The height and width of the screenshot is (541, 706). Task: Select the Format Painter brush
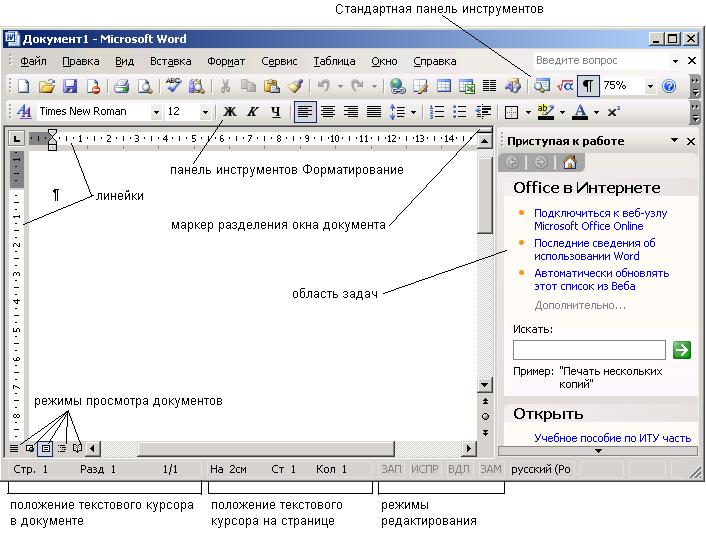click(x=295, y=86)
